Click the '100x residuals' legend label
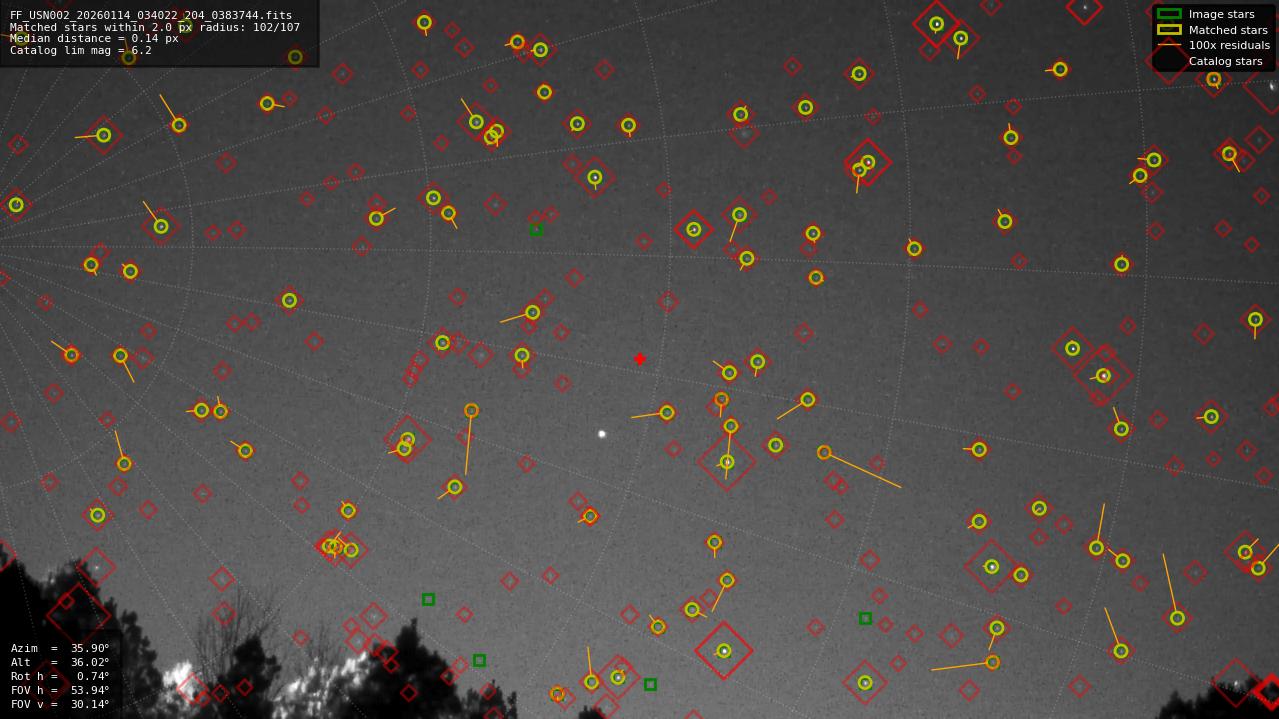The image size is (1279, 719). (1229, 45)
